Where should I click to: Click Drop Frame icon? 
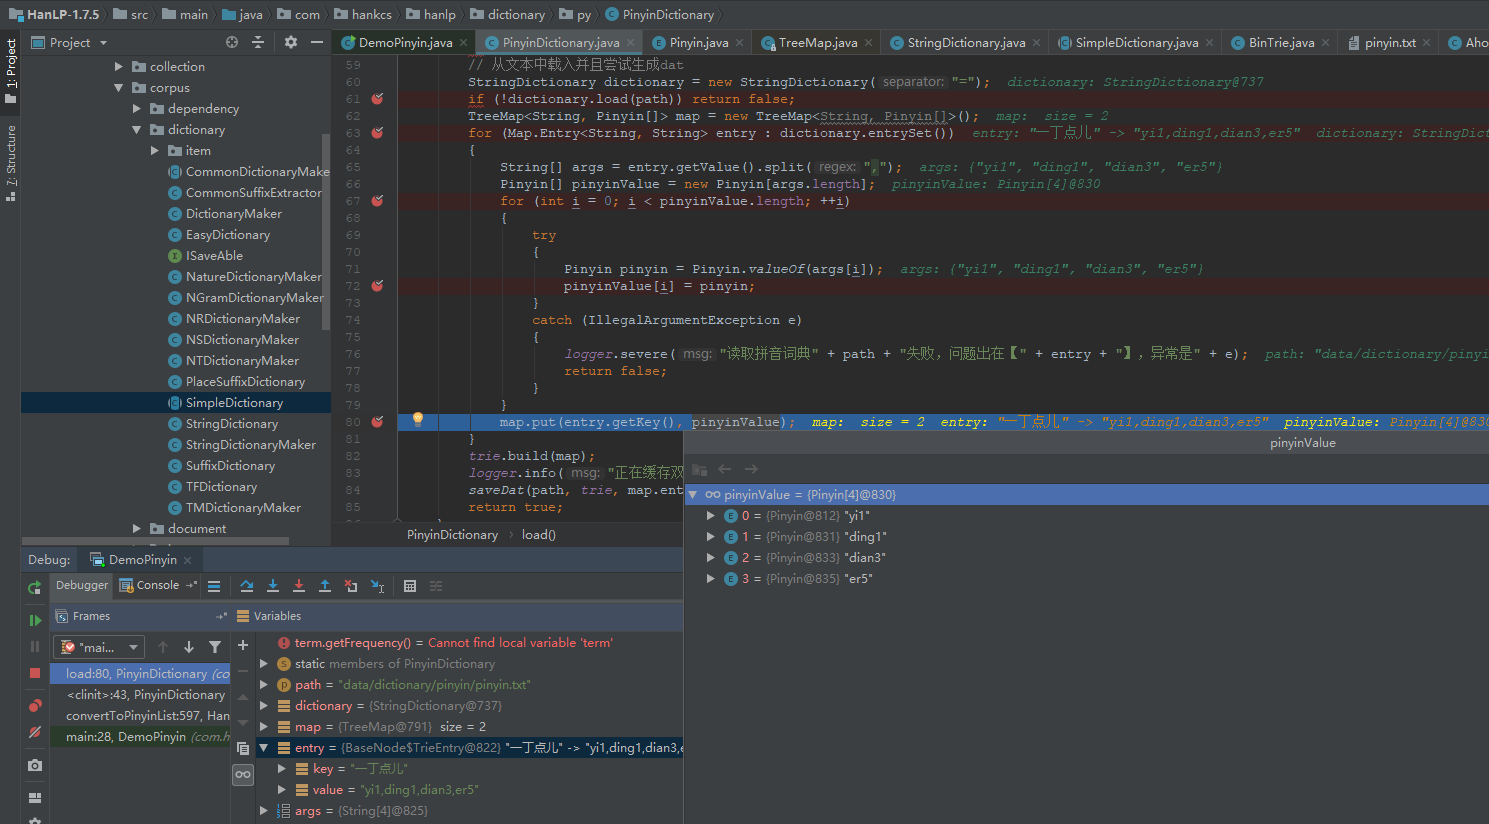coord(351,586)
